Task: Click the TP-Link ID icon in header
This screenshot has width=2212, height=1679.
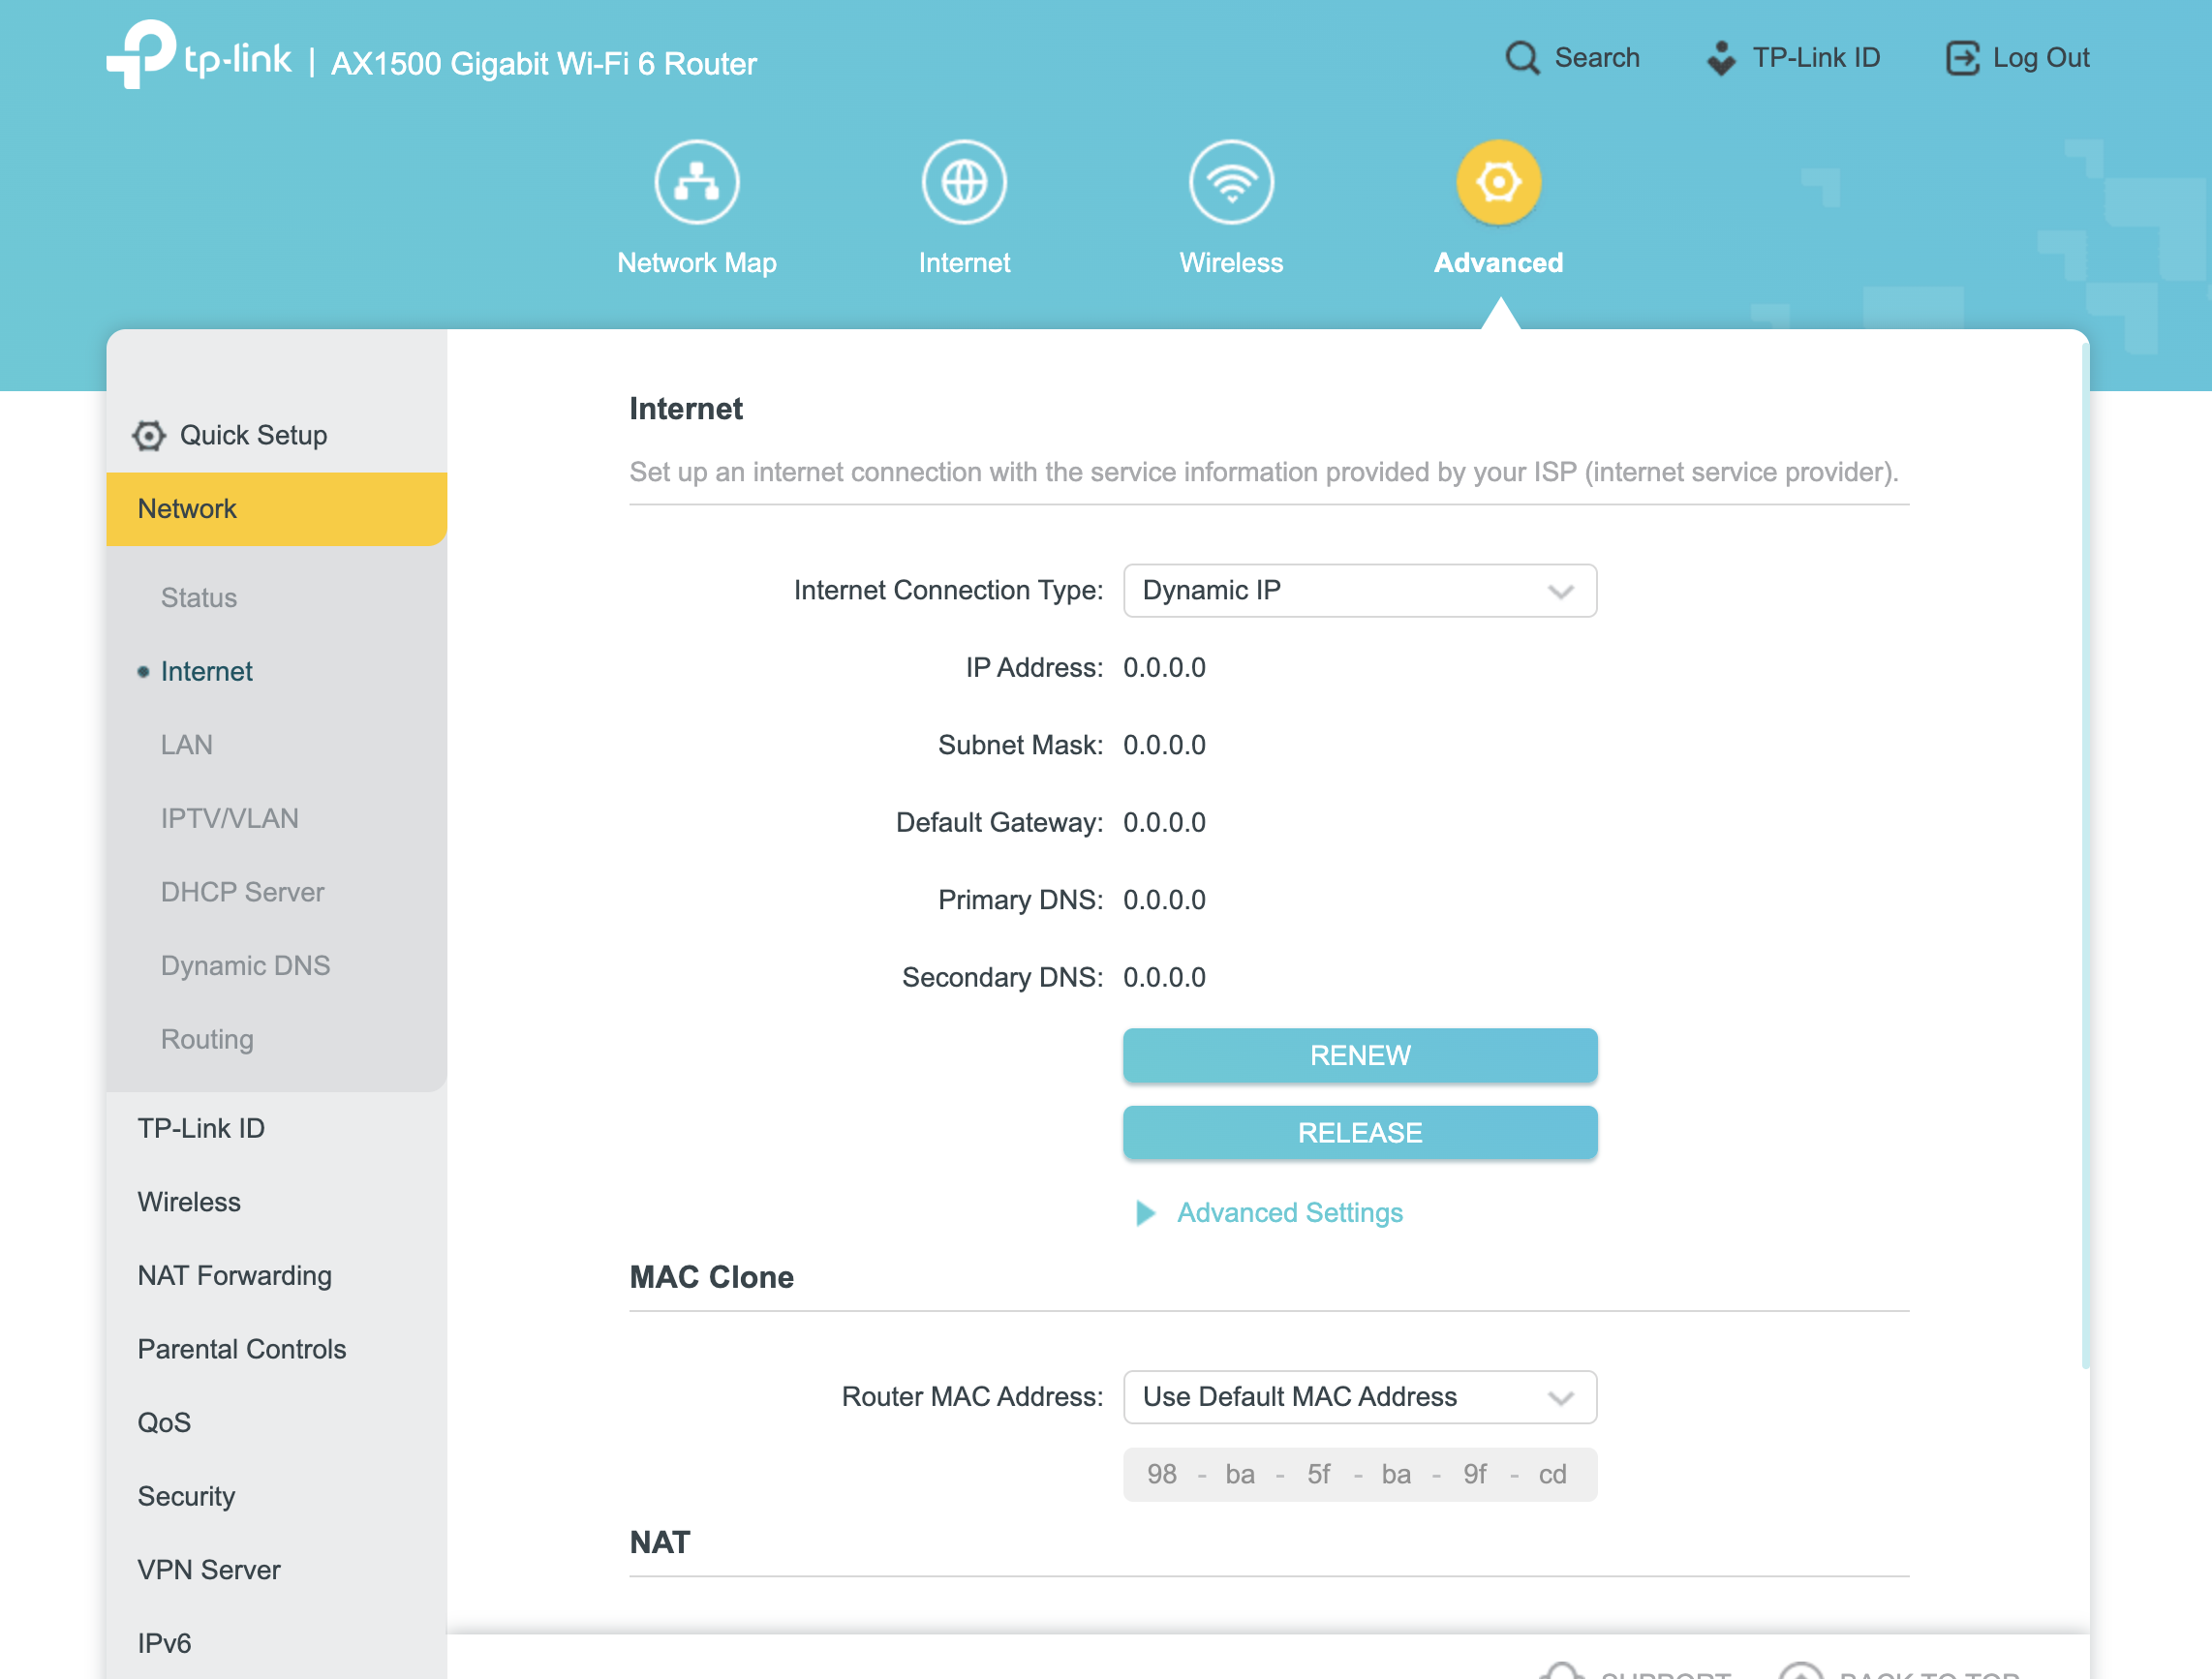Action: [x=1720, y=58]
